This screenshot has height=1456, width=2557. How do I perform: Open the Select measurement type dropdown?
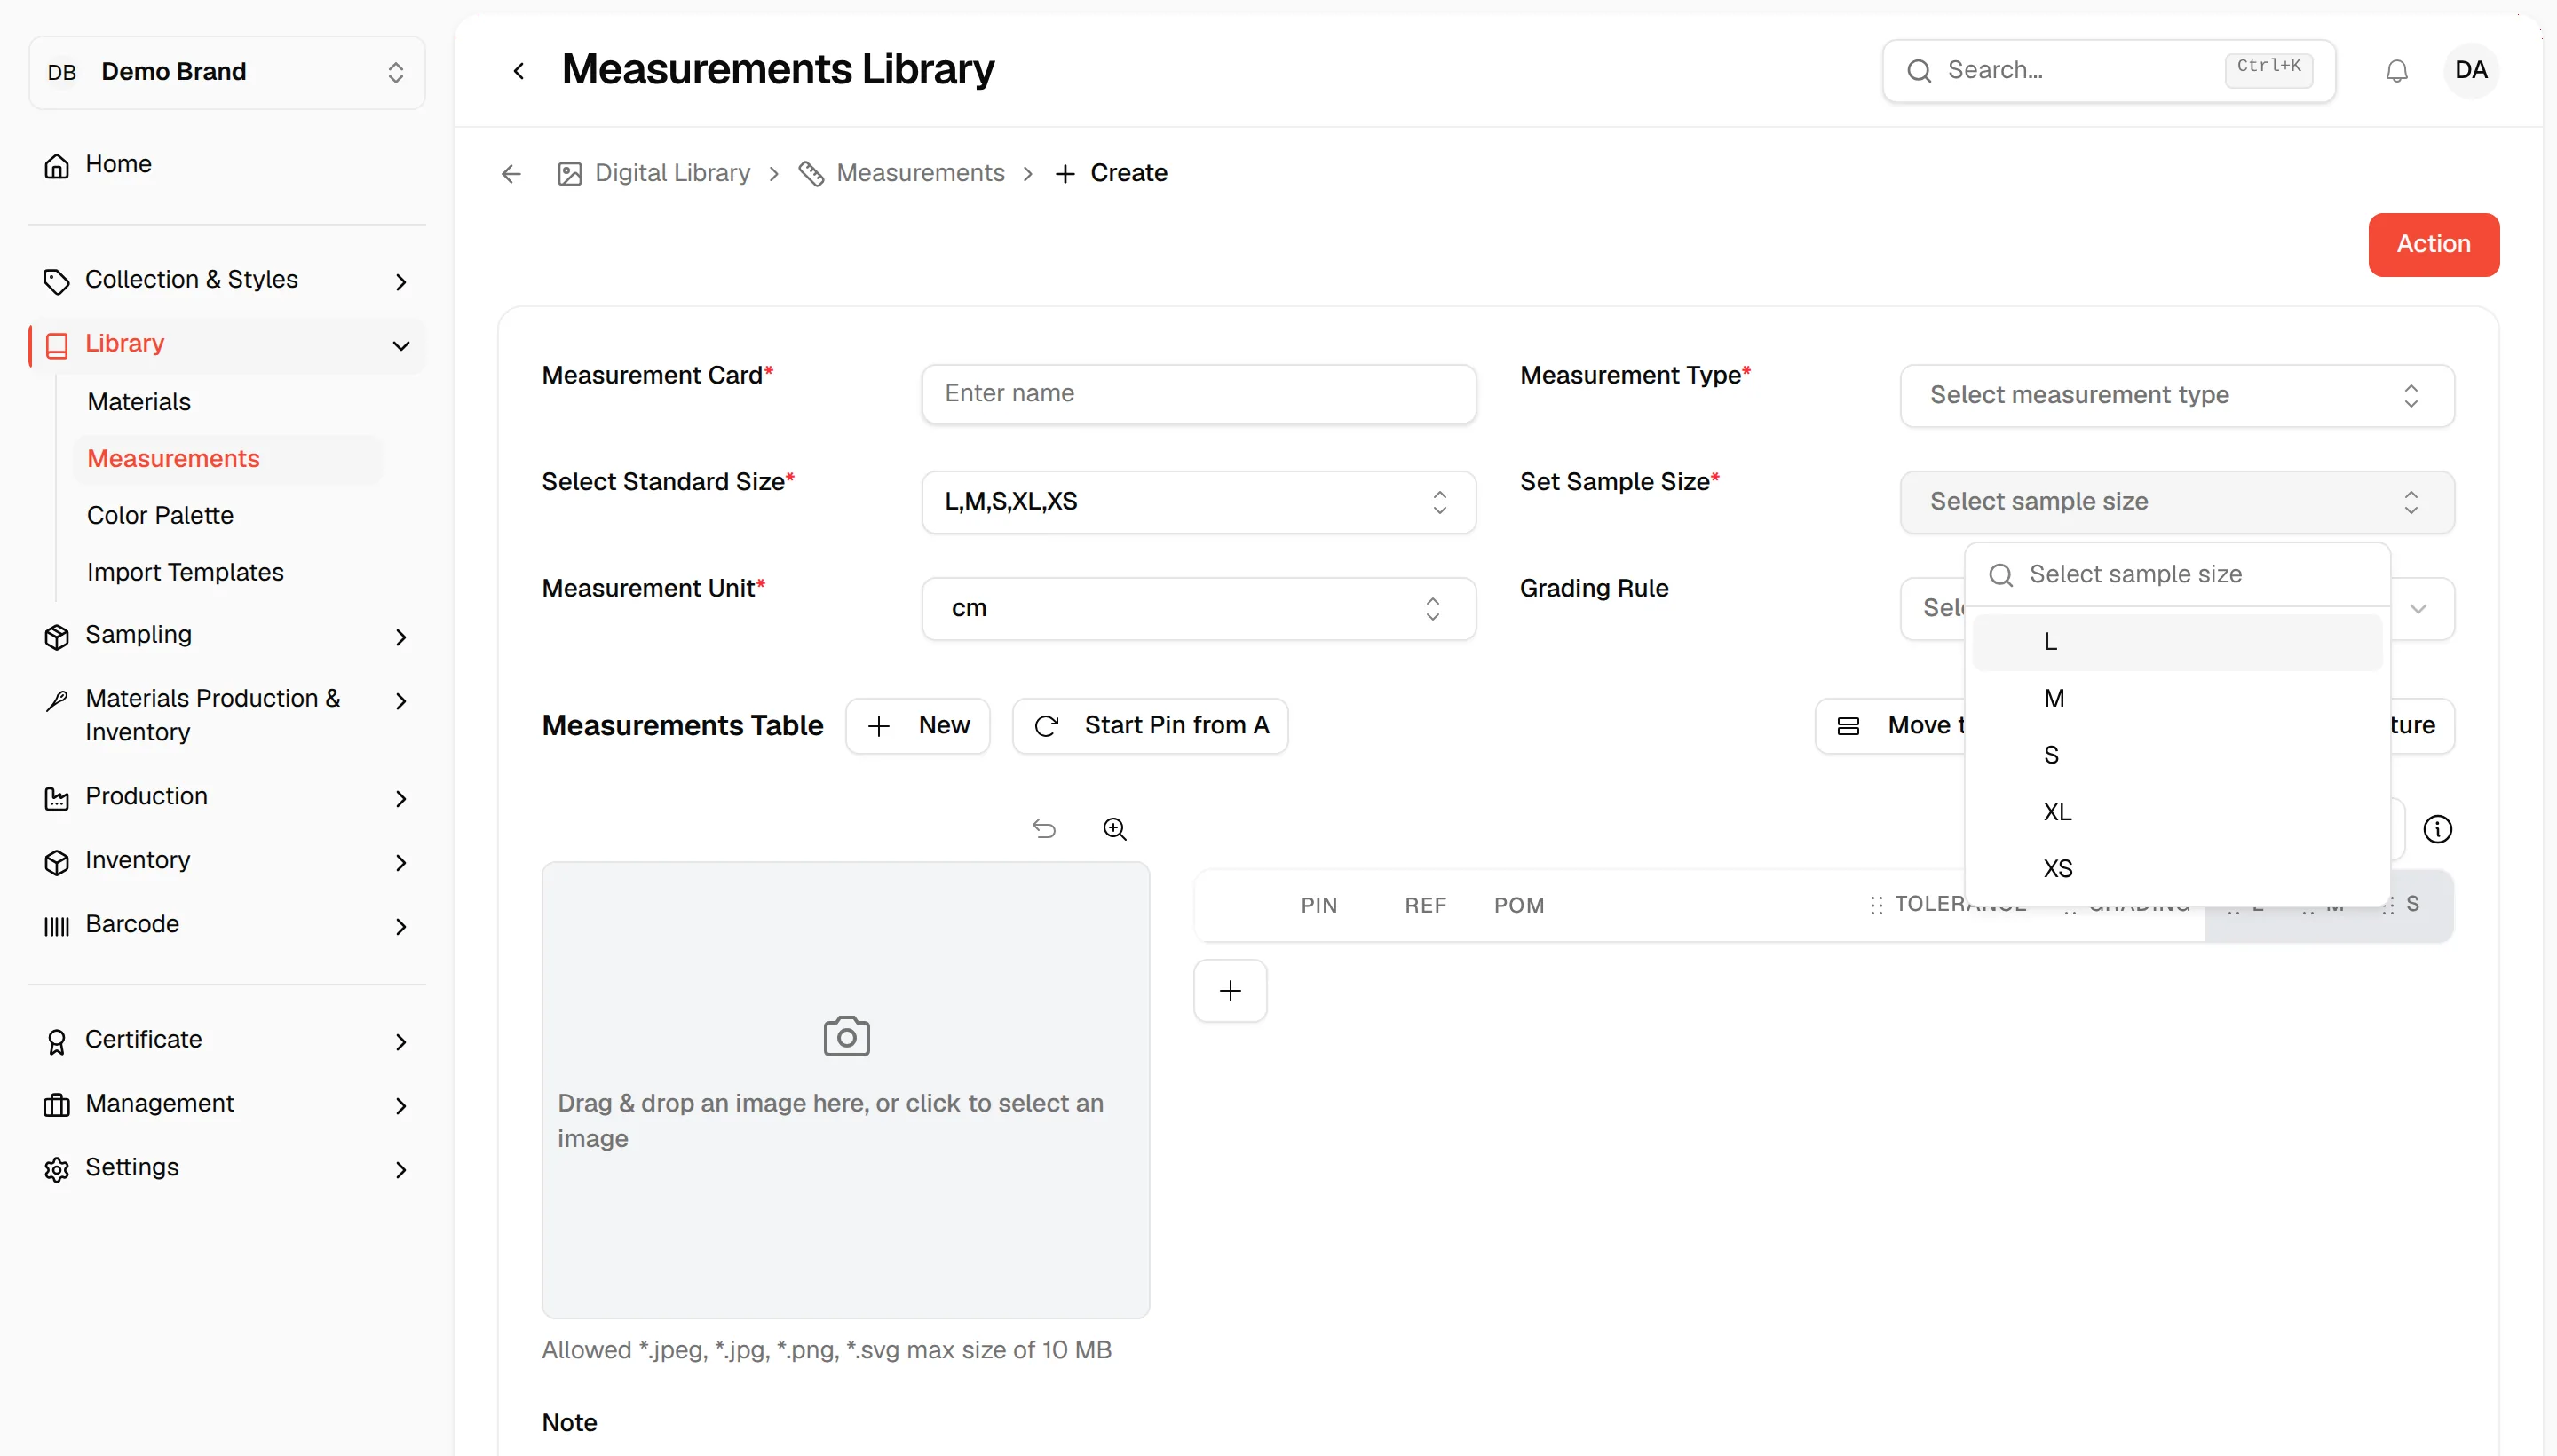2177,396
